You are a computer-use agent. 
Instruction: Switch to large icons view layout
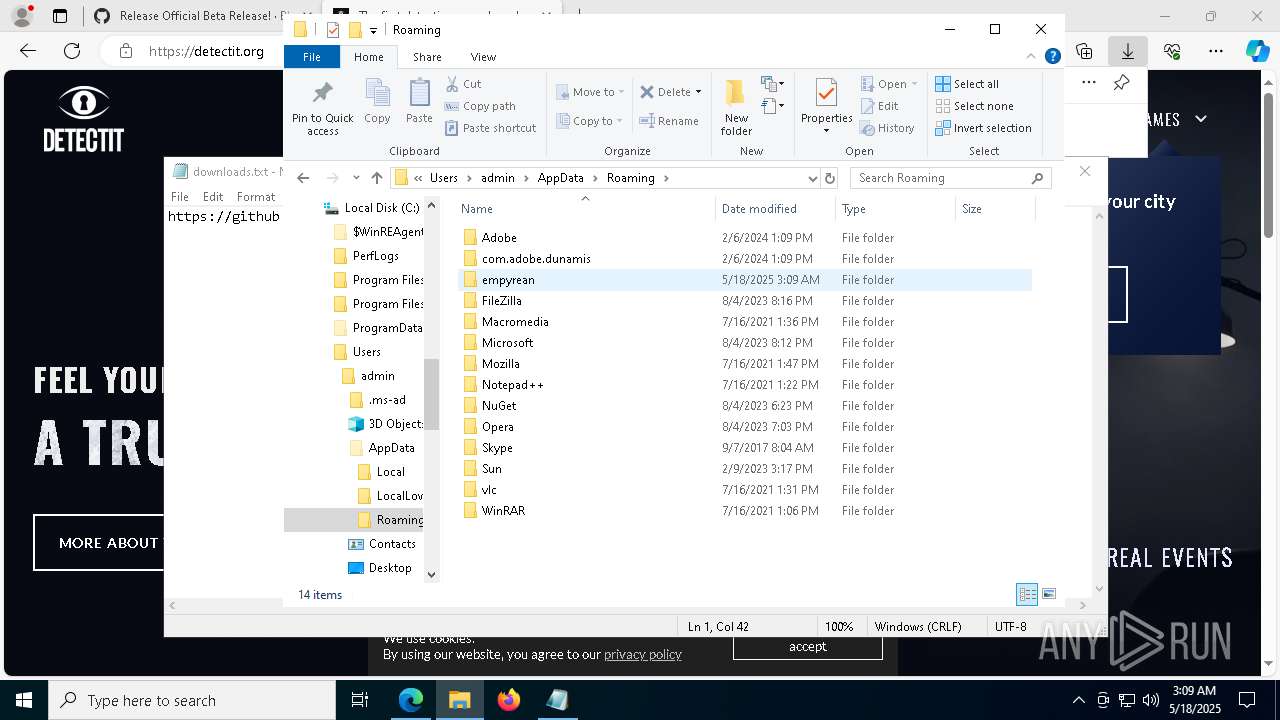[x=1049, y=594]
